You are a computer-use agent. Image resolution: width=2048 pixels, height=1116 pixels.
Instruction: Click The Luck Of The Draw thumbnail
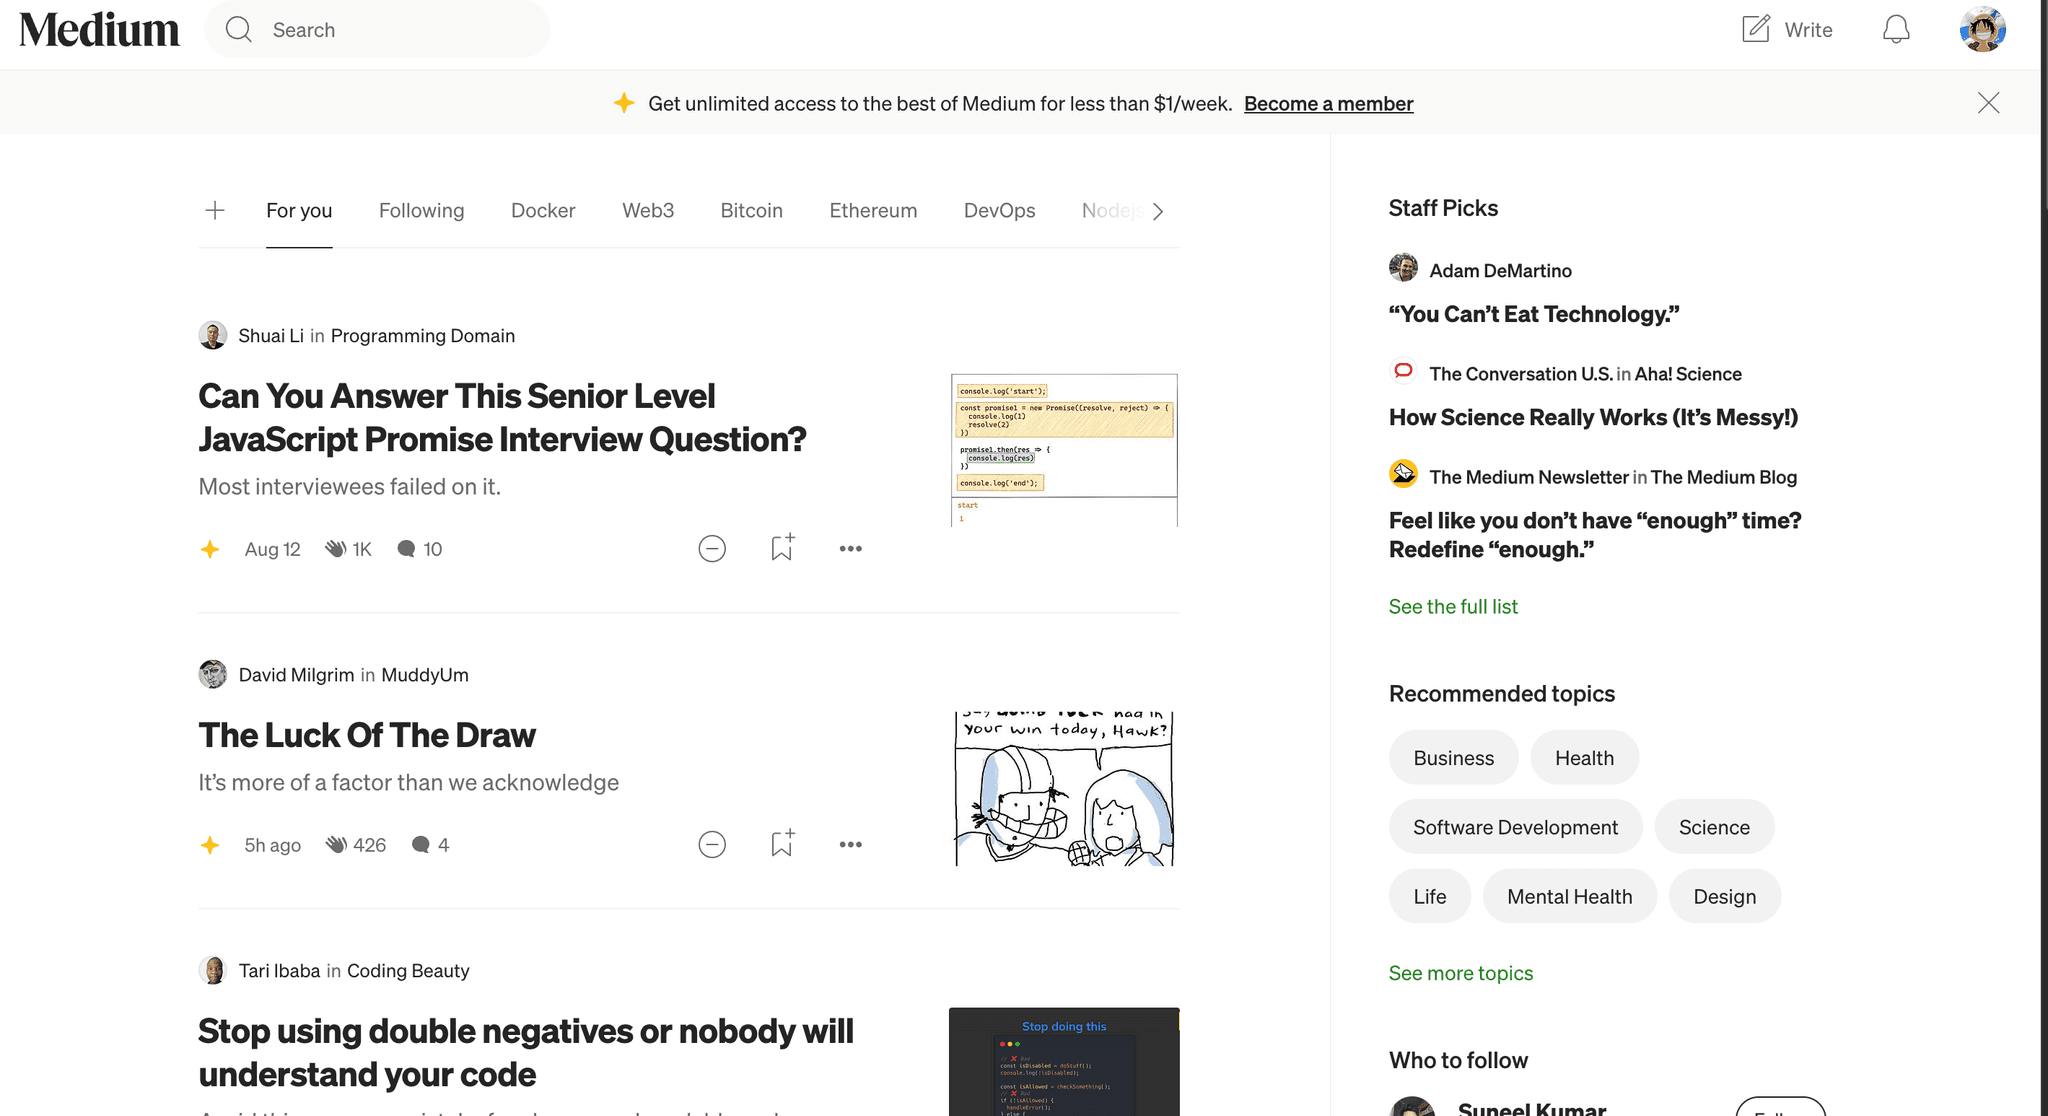1064,789
